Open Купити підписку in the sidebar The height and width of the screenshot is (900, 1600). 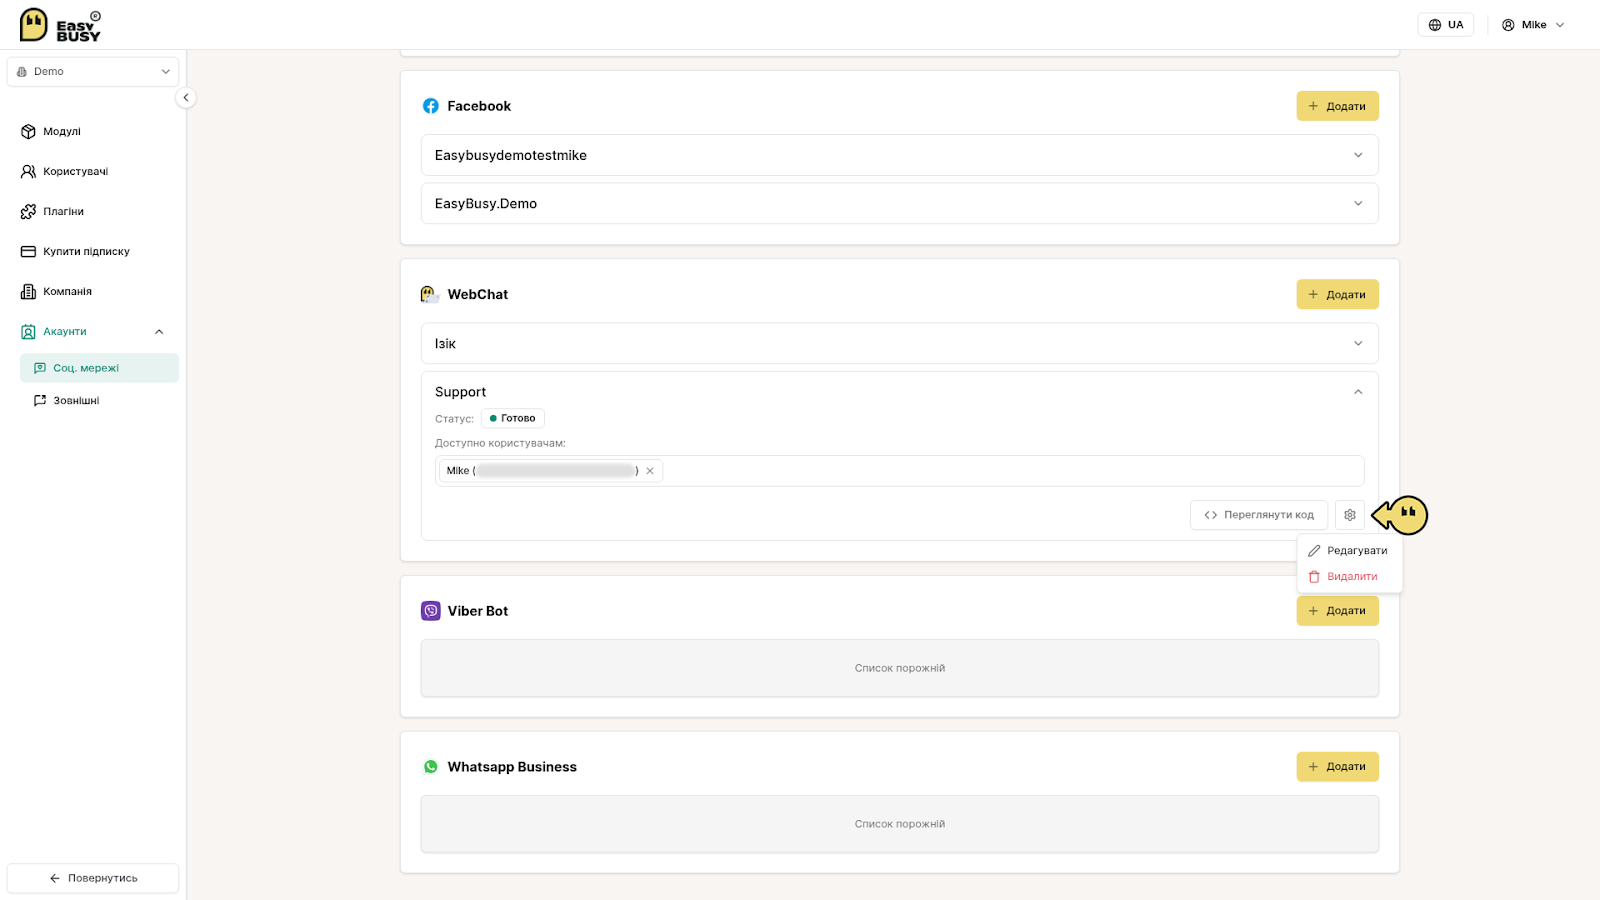(86, 252)
